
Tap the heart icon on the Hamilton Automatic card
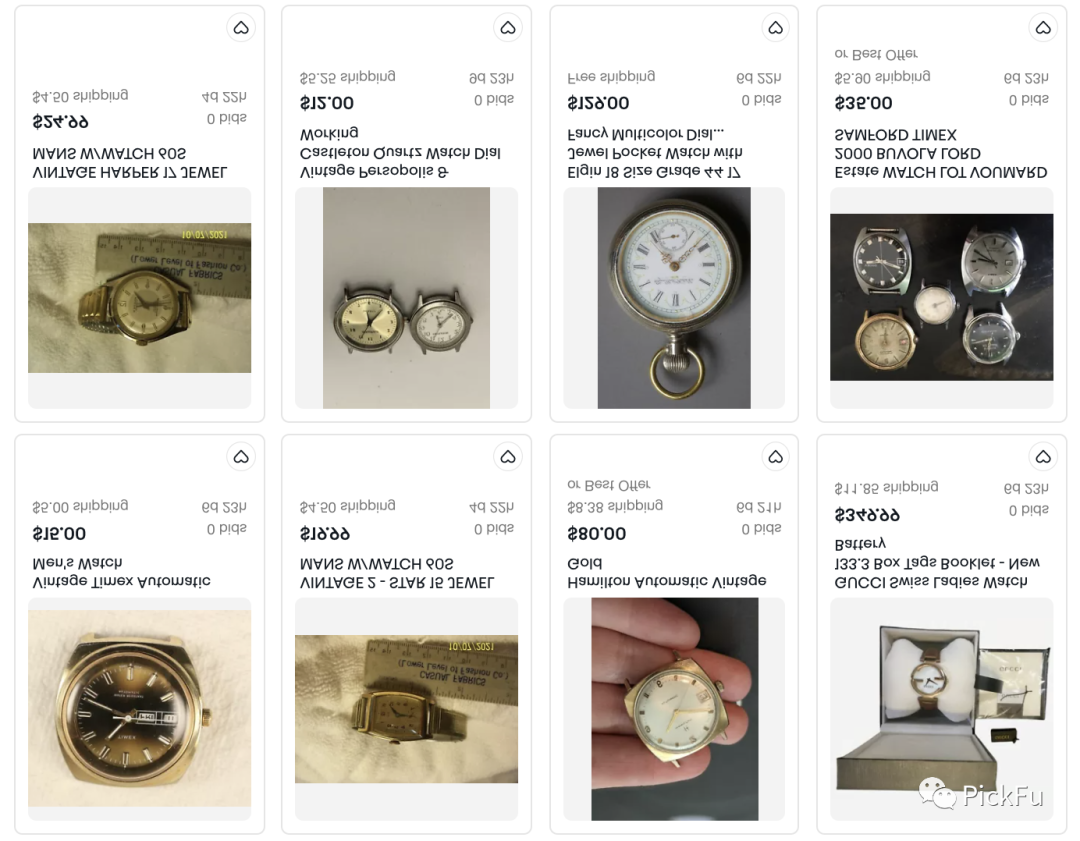coord(776,456)
